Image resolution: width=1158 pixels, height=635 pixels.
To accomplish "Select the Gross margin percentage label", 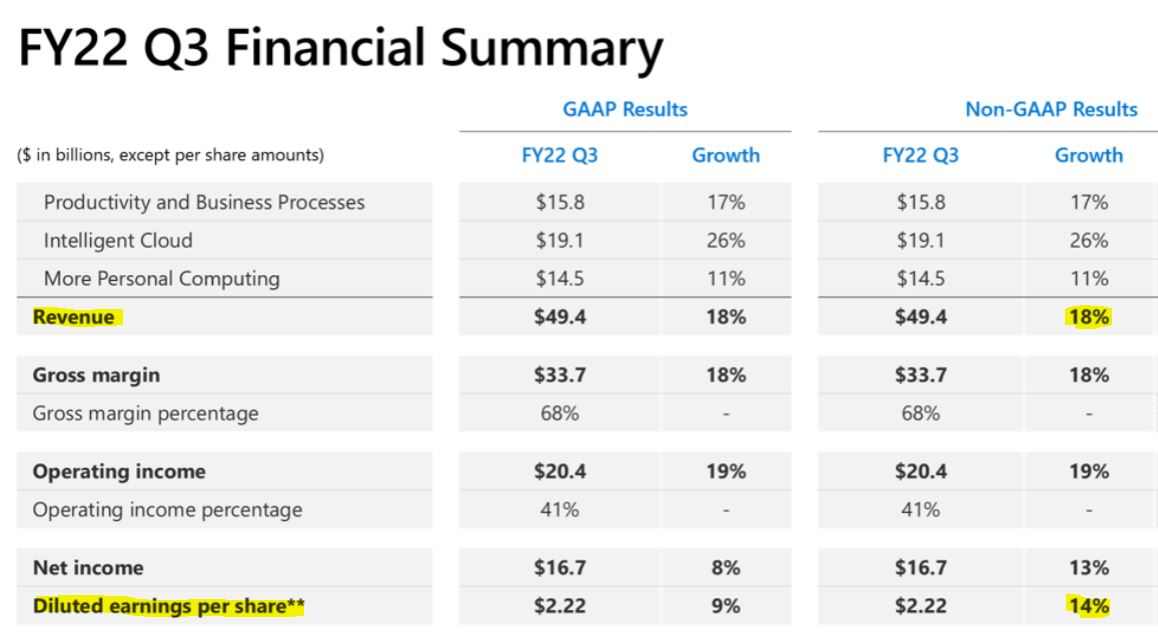I will coord(145,413).
